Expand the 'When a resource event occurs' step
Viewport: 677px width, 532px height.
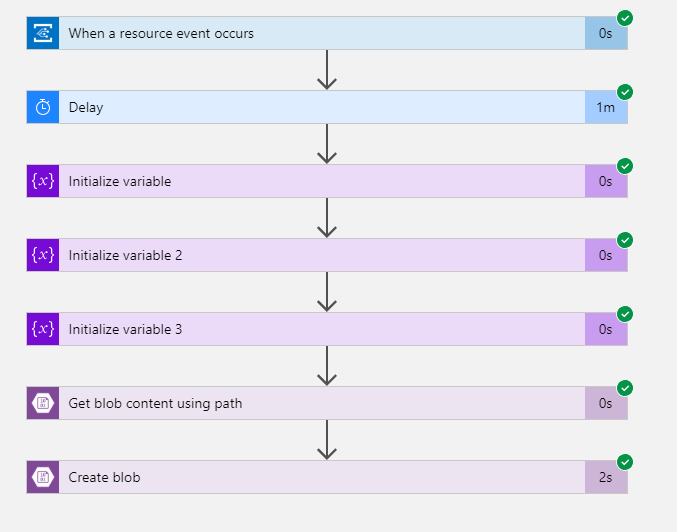pos(327,33)
